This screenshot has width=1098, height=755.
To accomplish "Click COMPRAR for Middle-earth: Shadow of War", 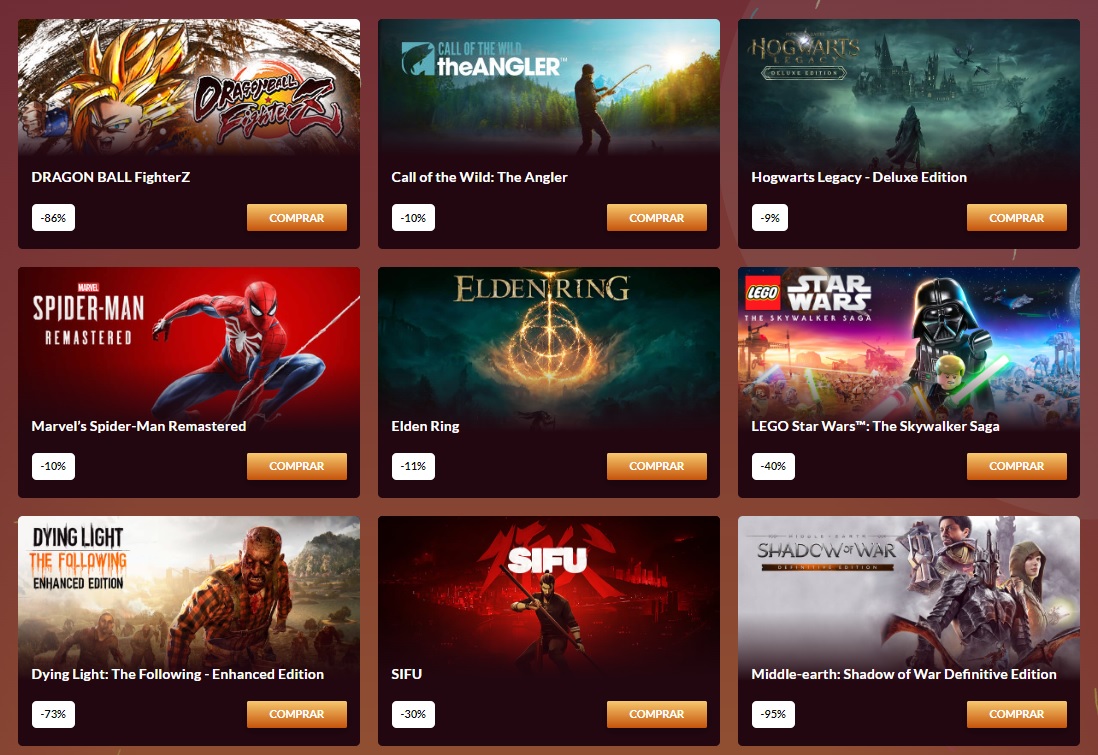I will pyautogui.click(x=1017, y=714).
